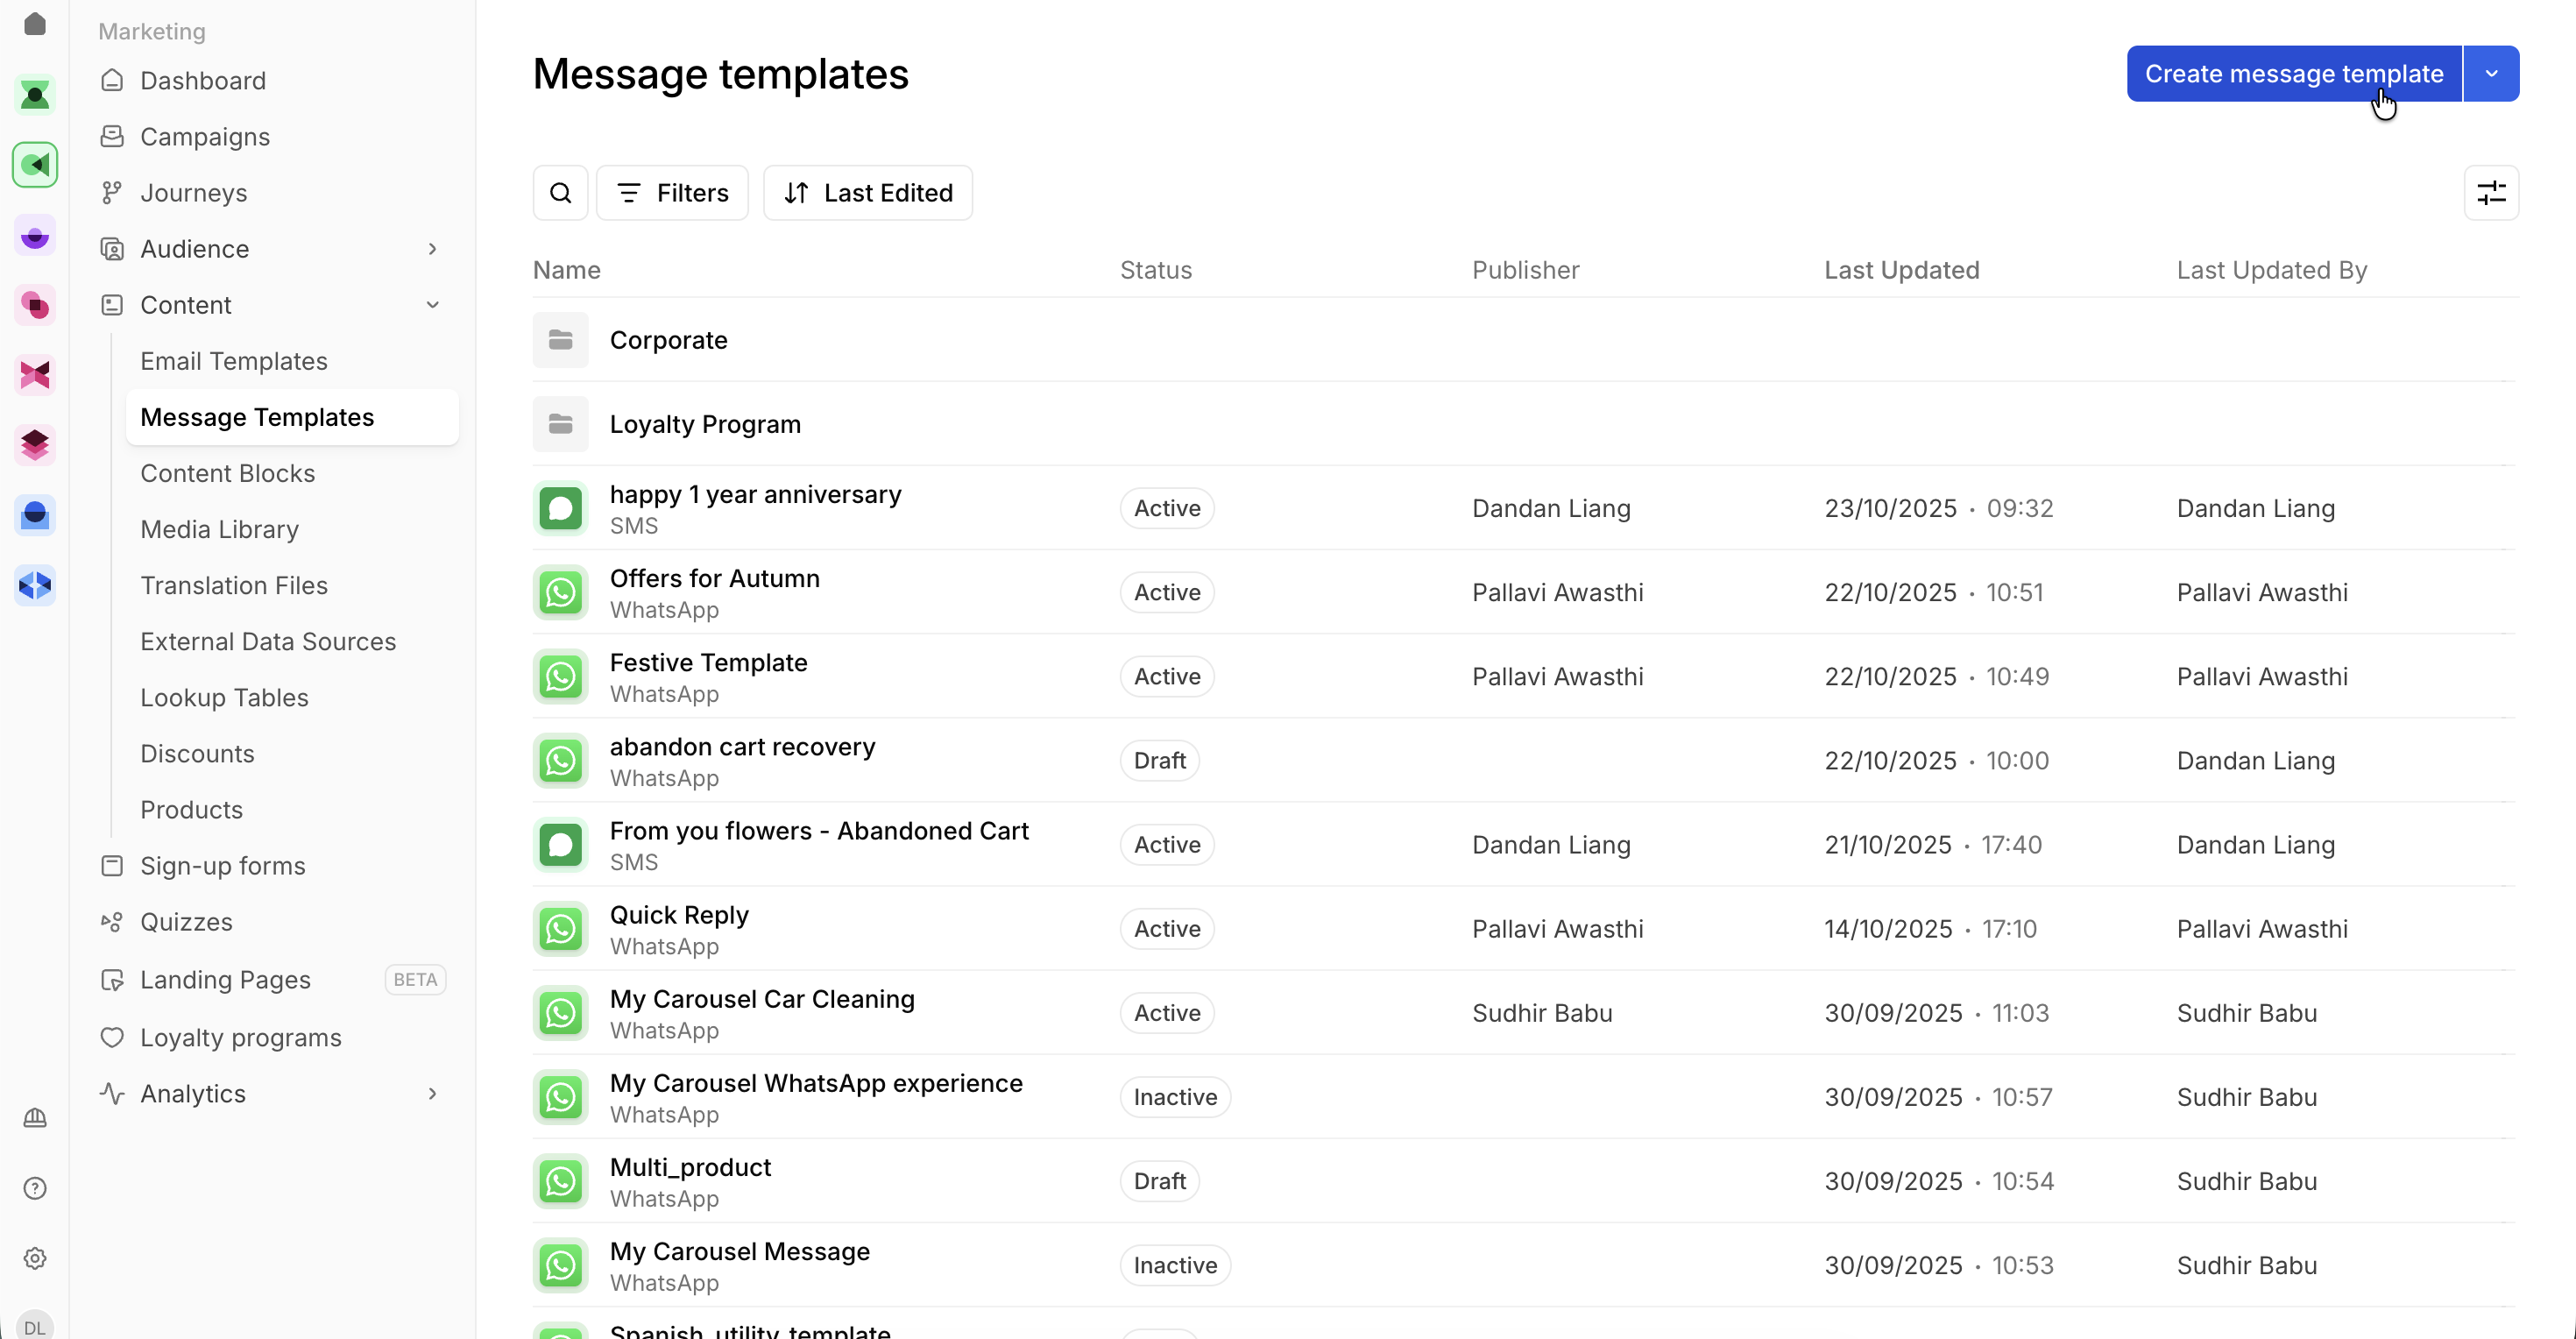Open Campaigns from the sidebar

click(204, 137)
